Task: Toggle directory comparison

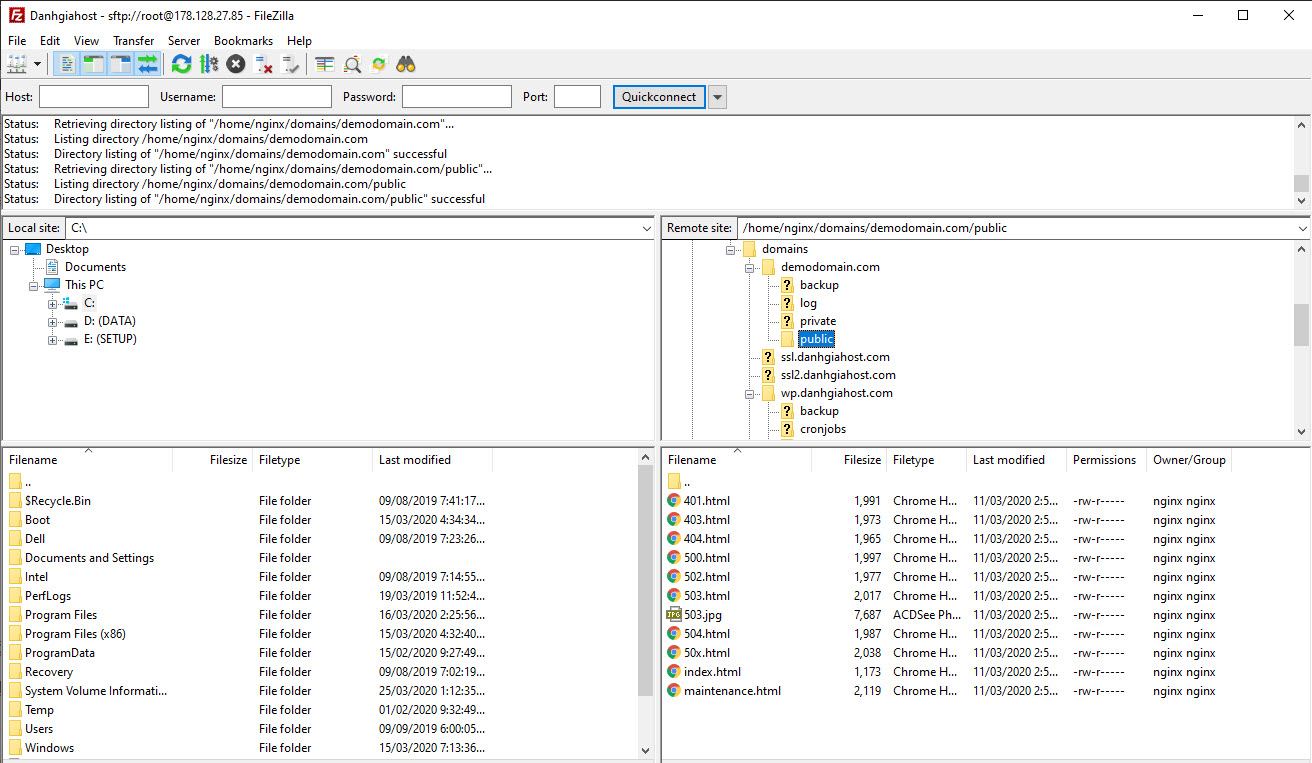Action: point(352,64)
